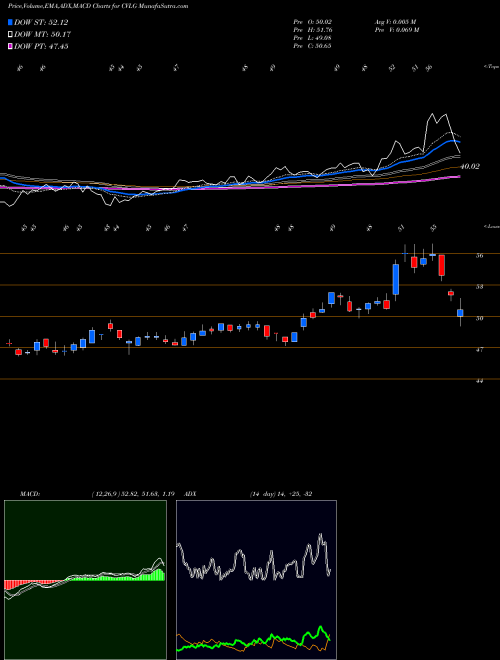
Task: Click the ADX (14 day) values text
Action: click(281, 494)
